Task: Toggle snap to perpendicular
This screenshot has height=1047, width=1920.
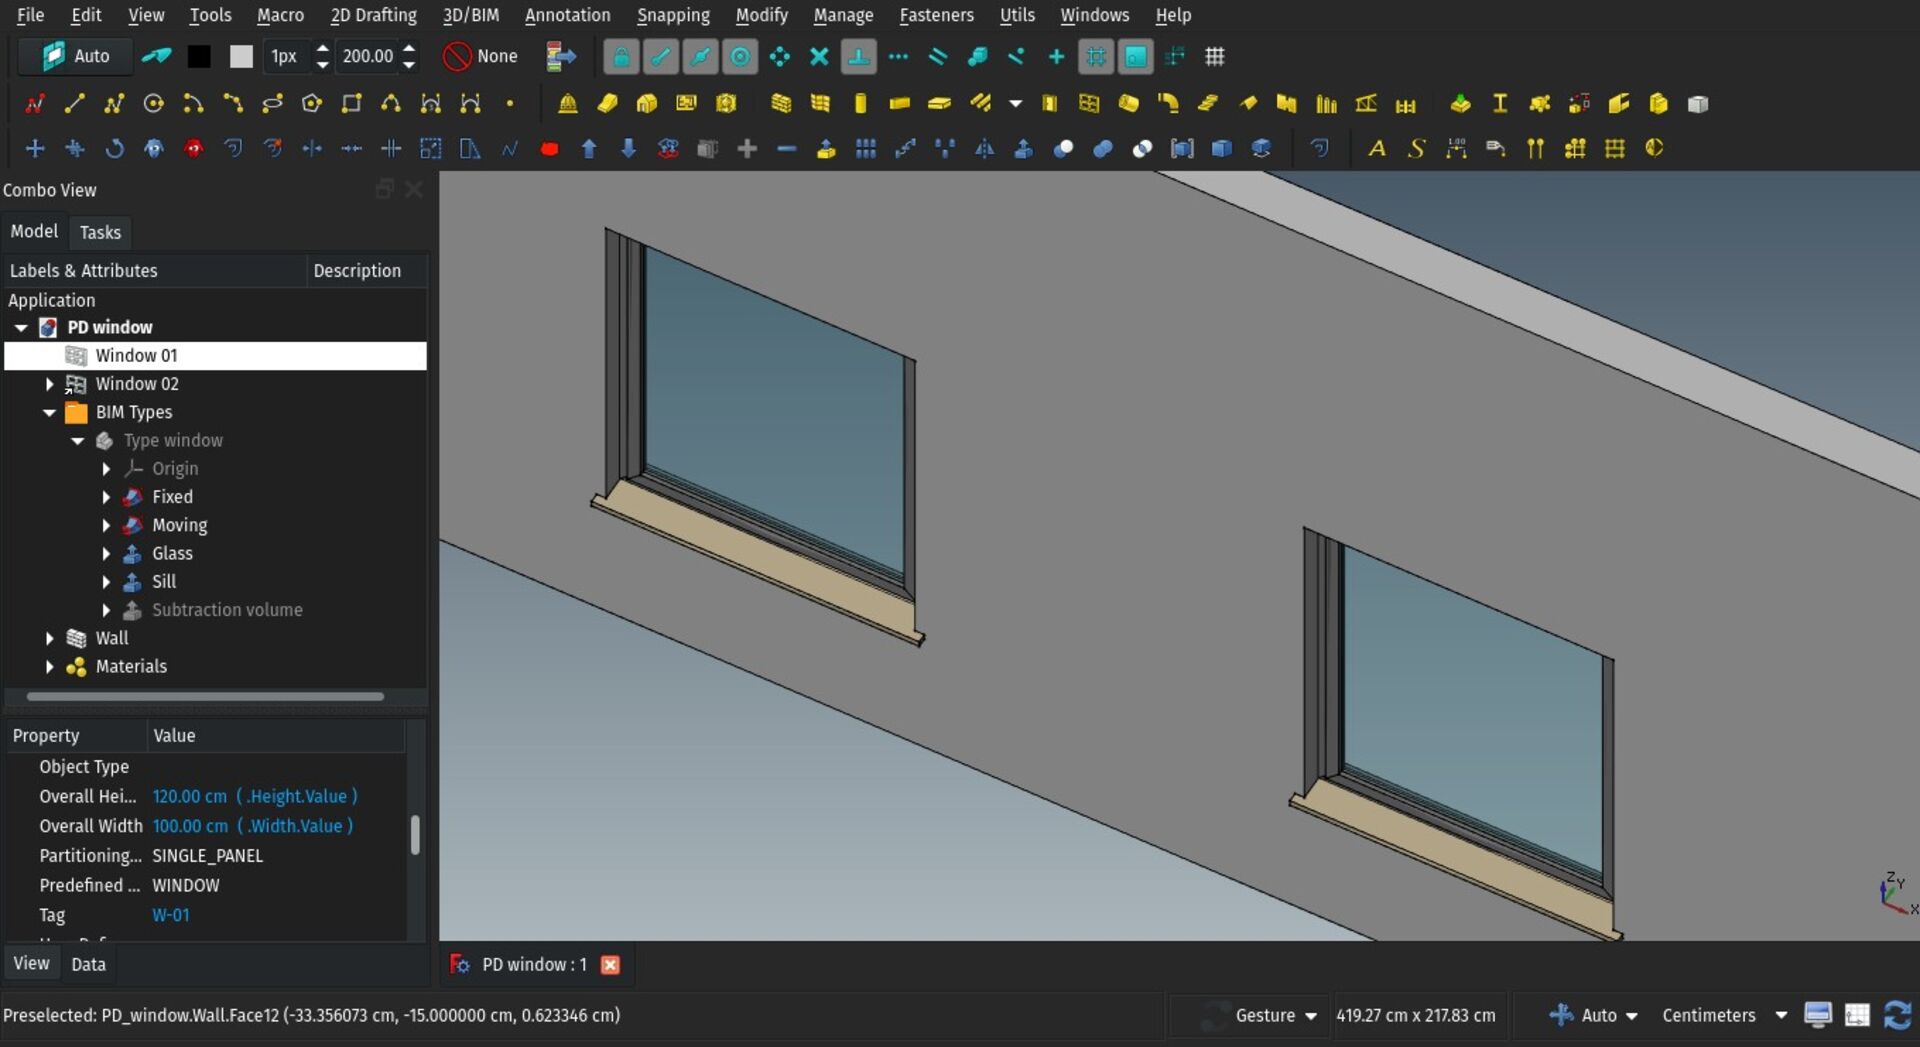Action: [x=859, y=57]
